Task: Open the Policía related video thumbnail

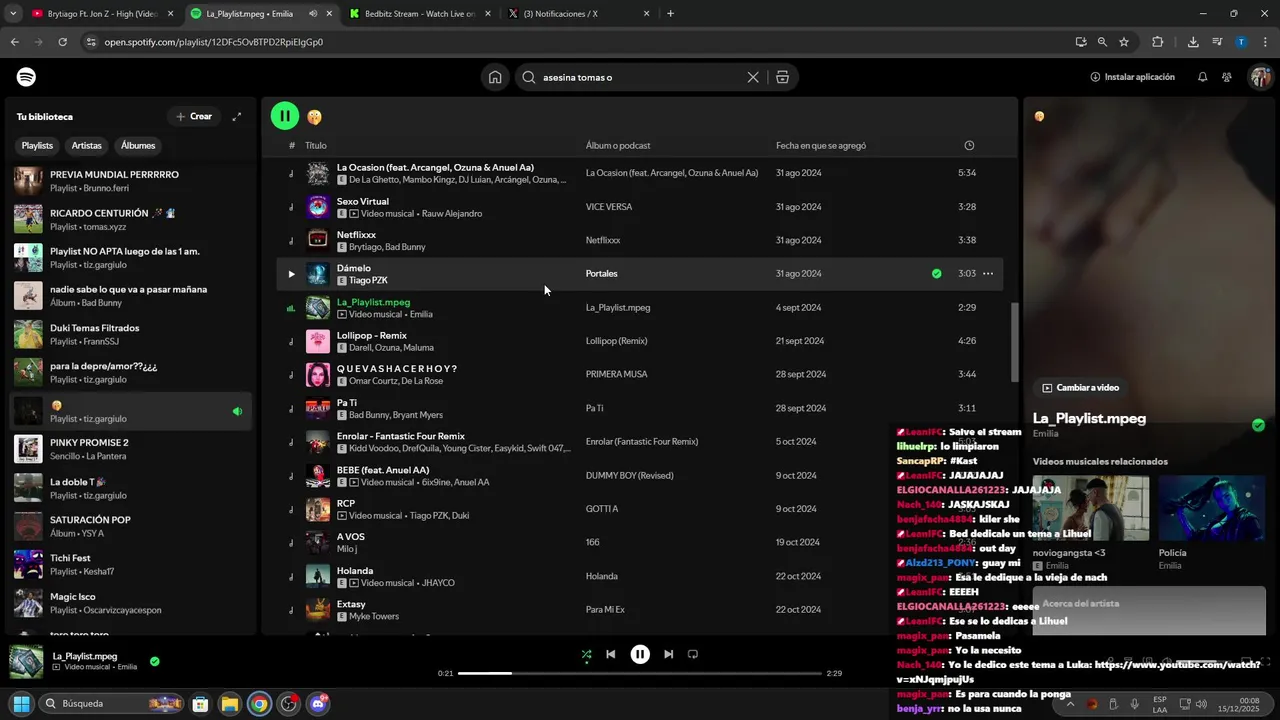Action: pyautogui.click(x=1212, y=508)
